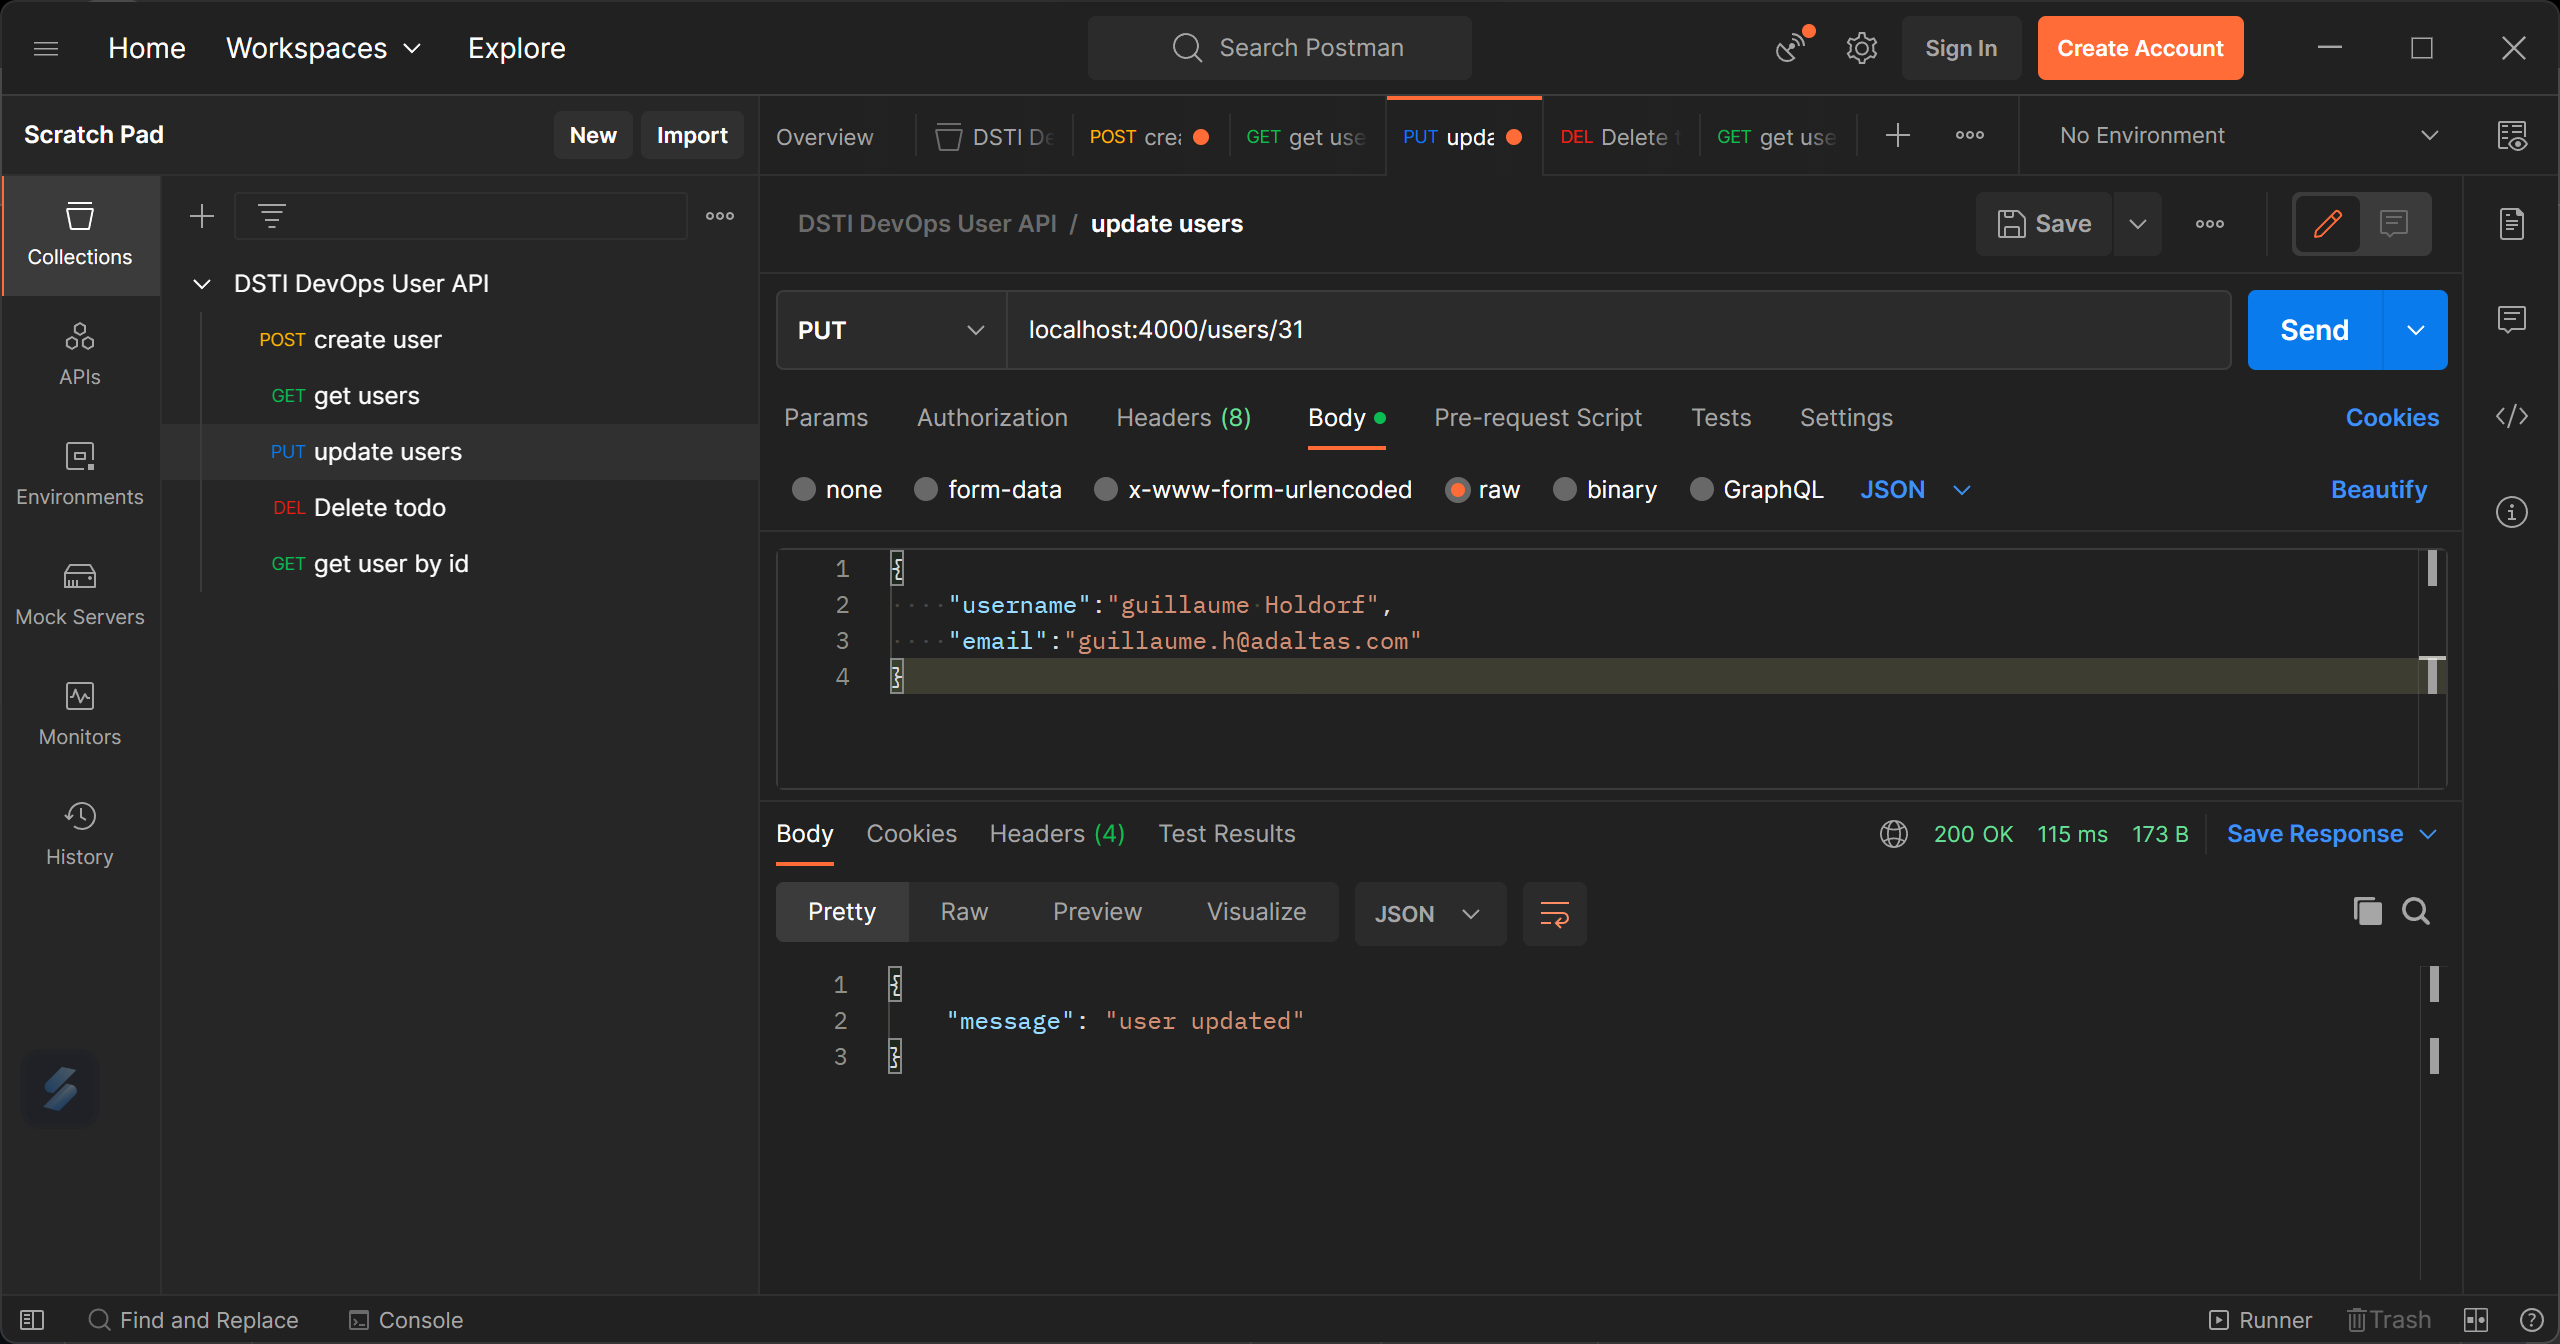Click the Create Account button

click(x=2140, y=47)
